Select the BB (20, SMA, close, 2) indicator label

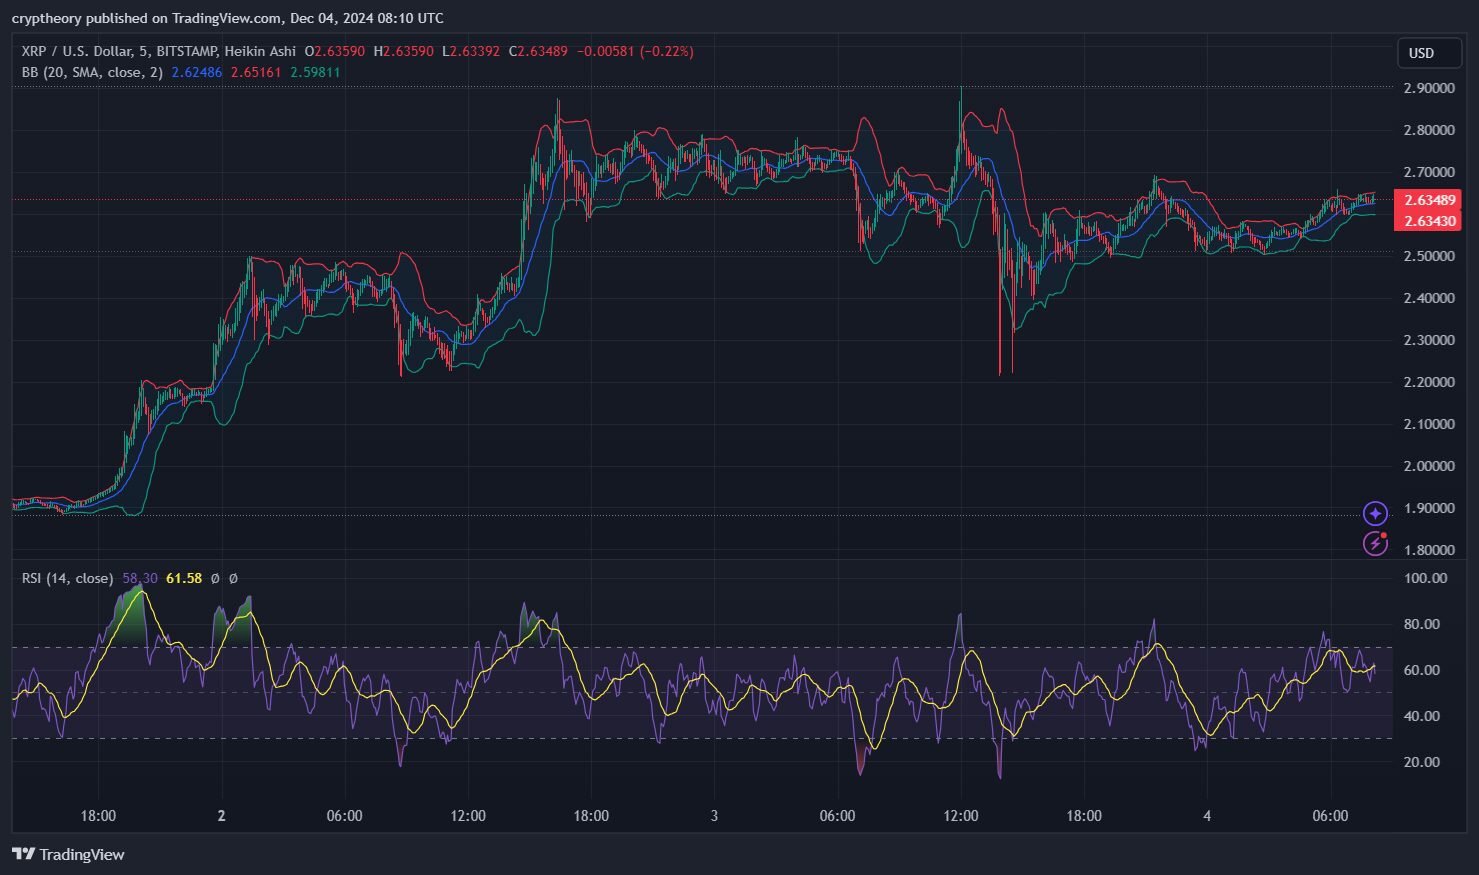pos(92,72)
